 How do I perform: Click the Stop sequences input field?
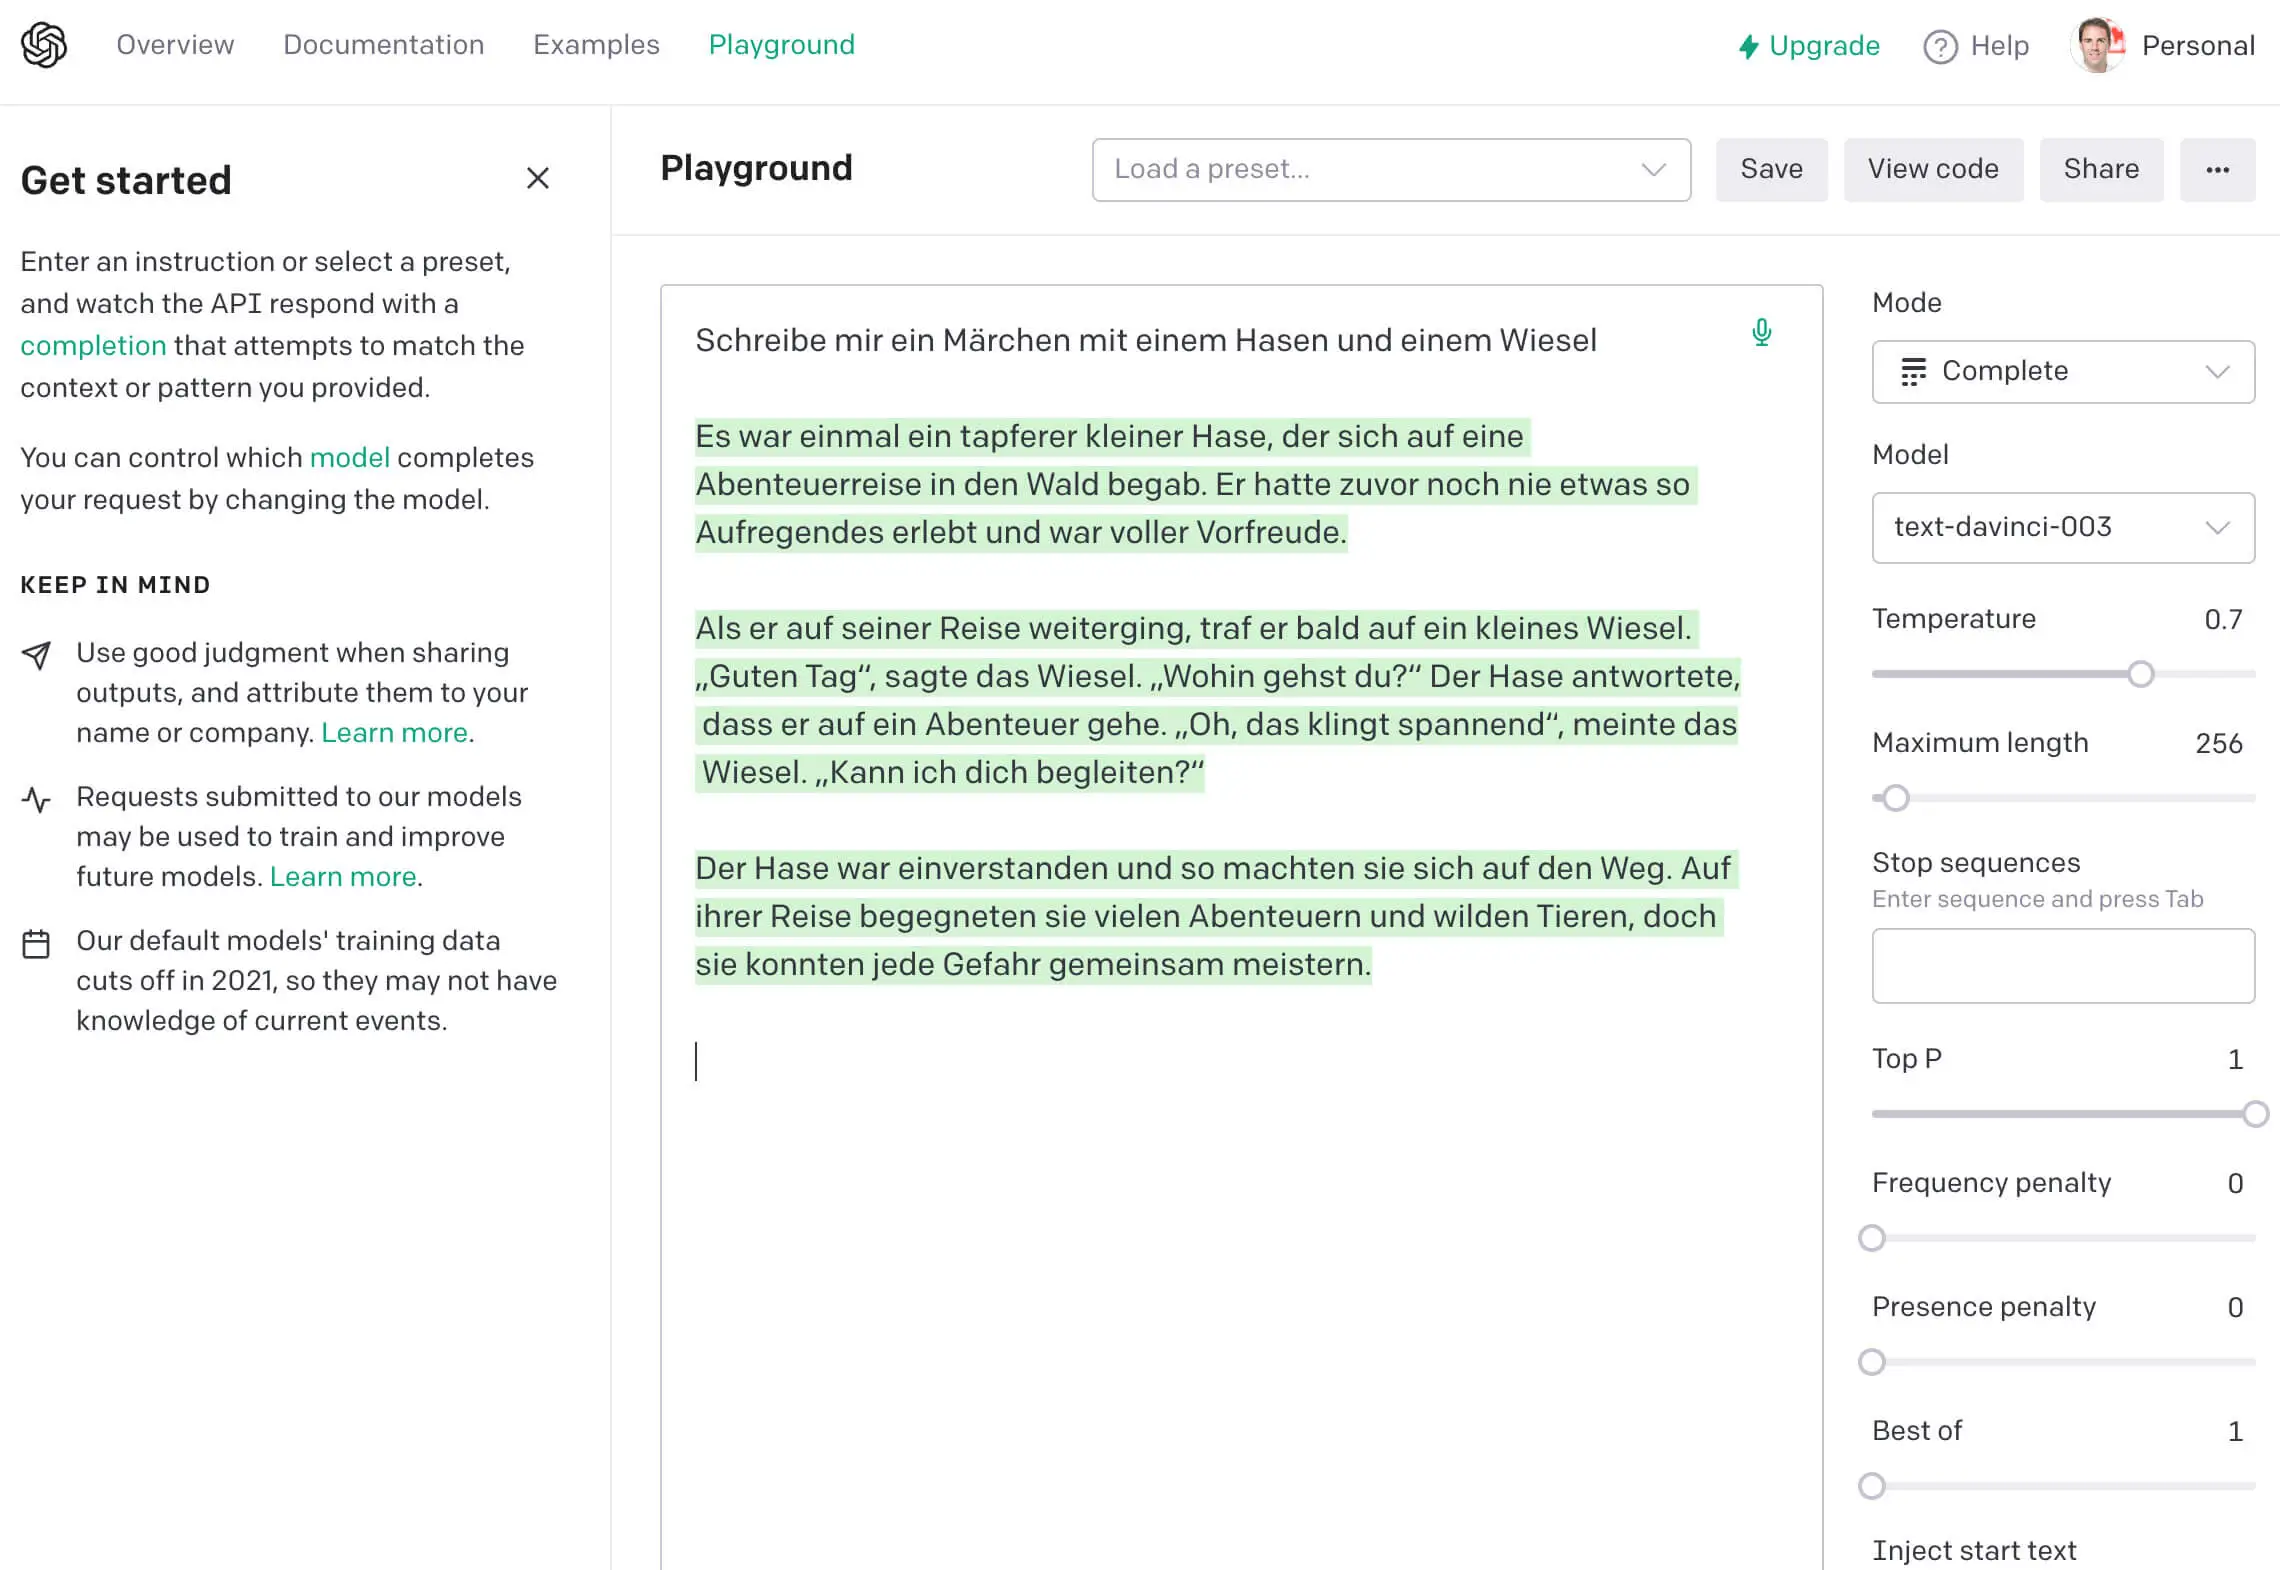(2062, 964)
